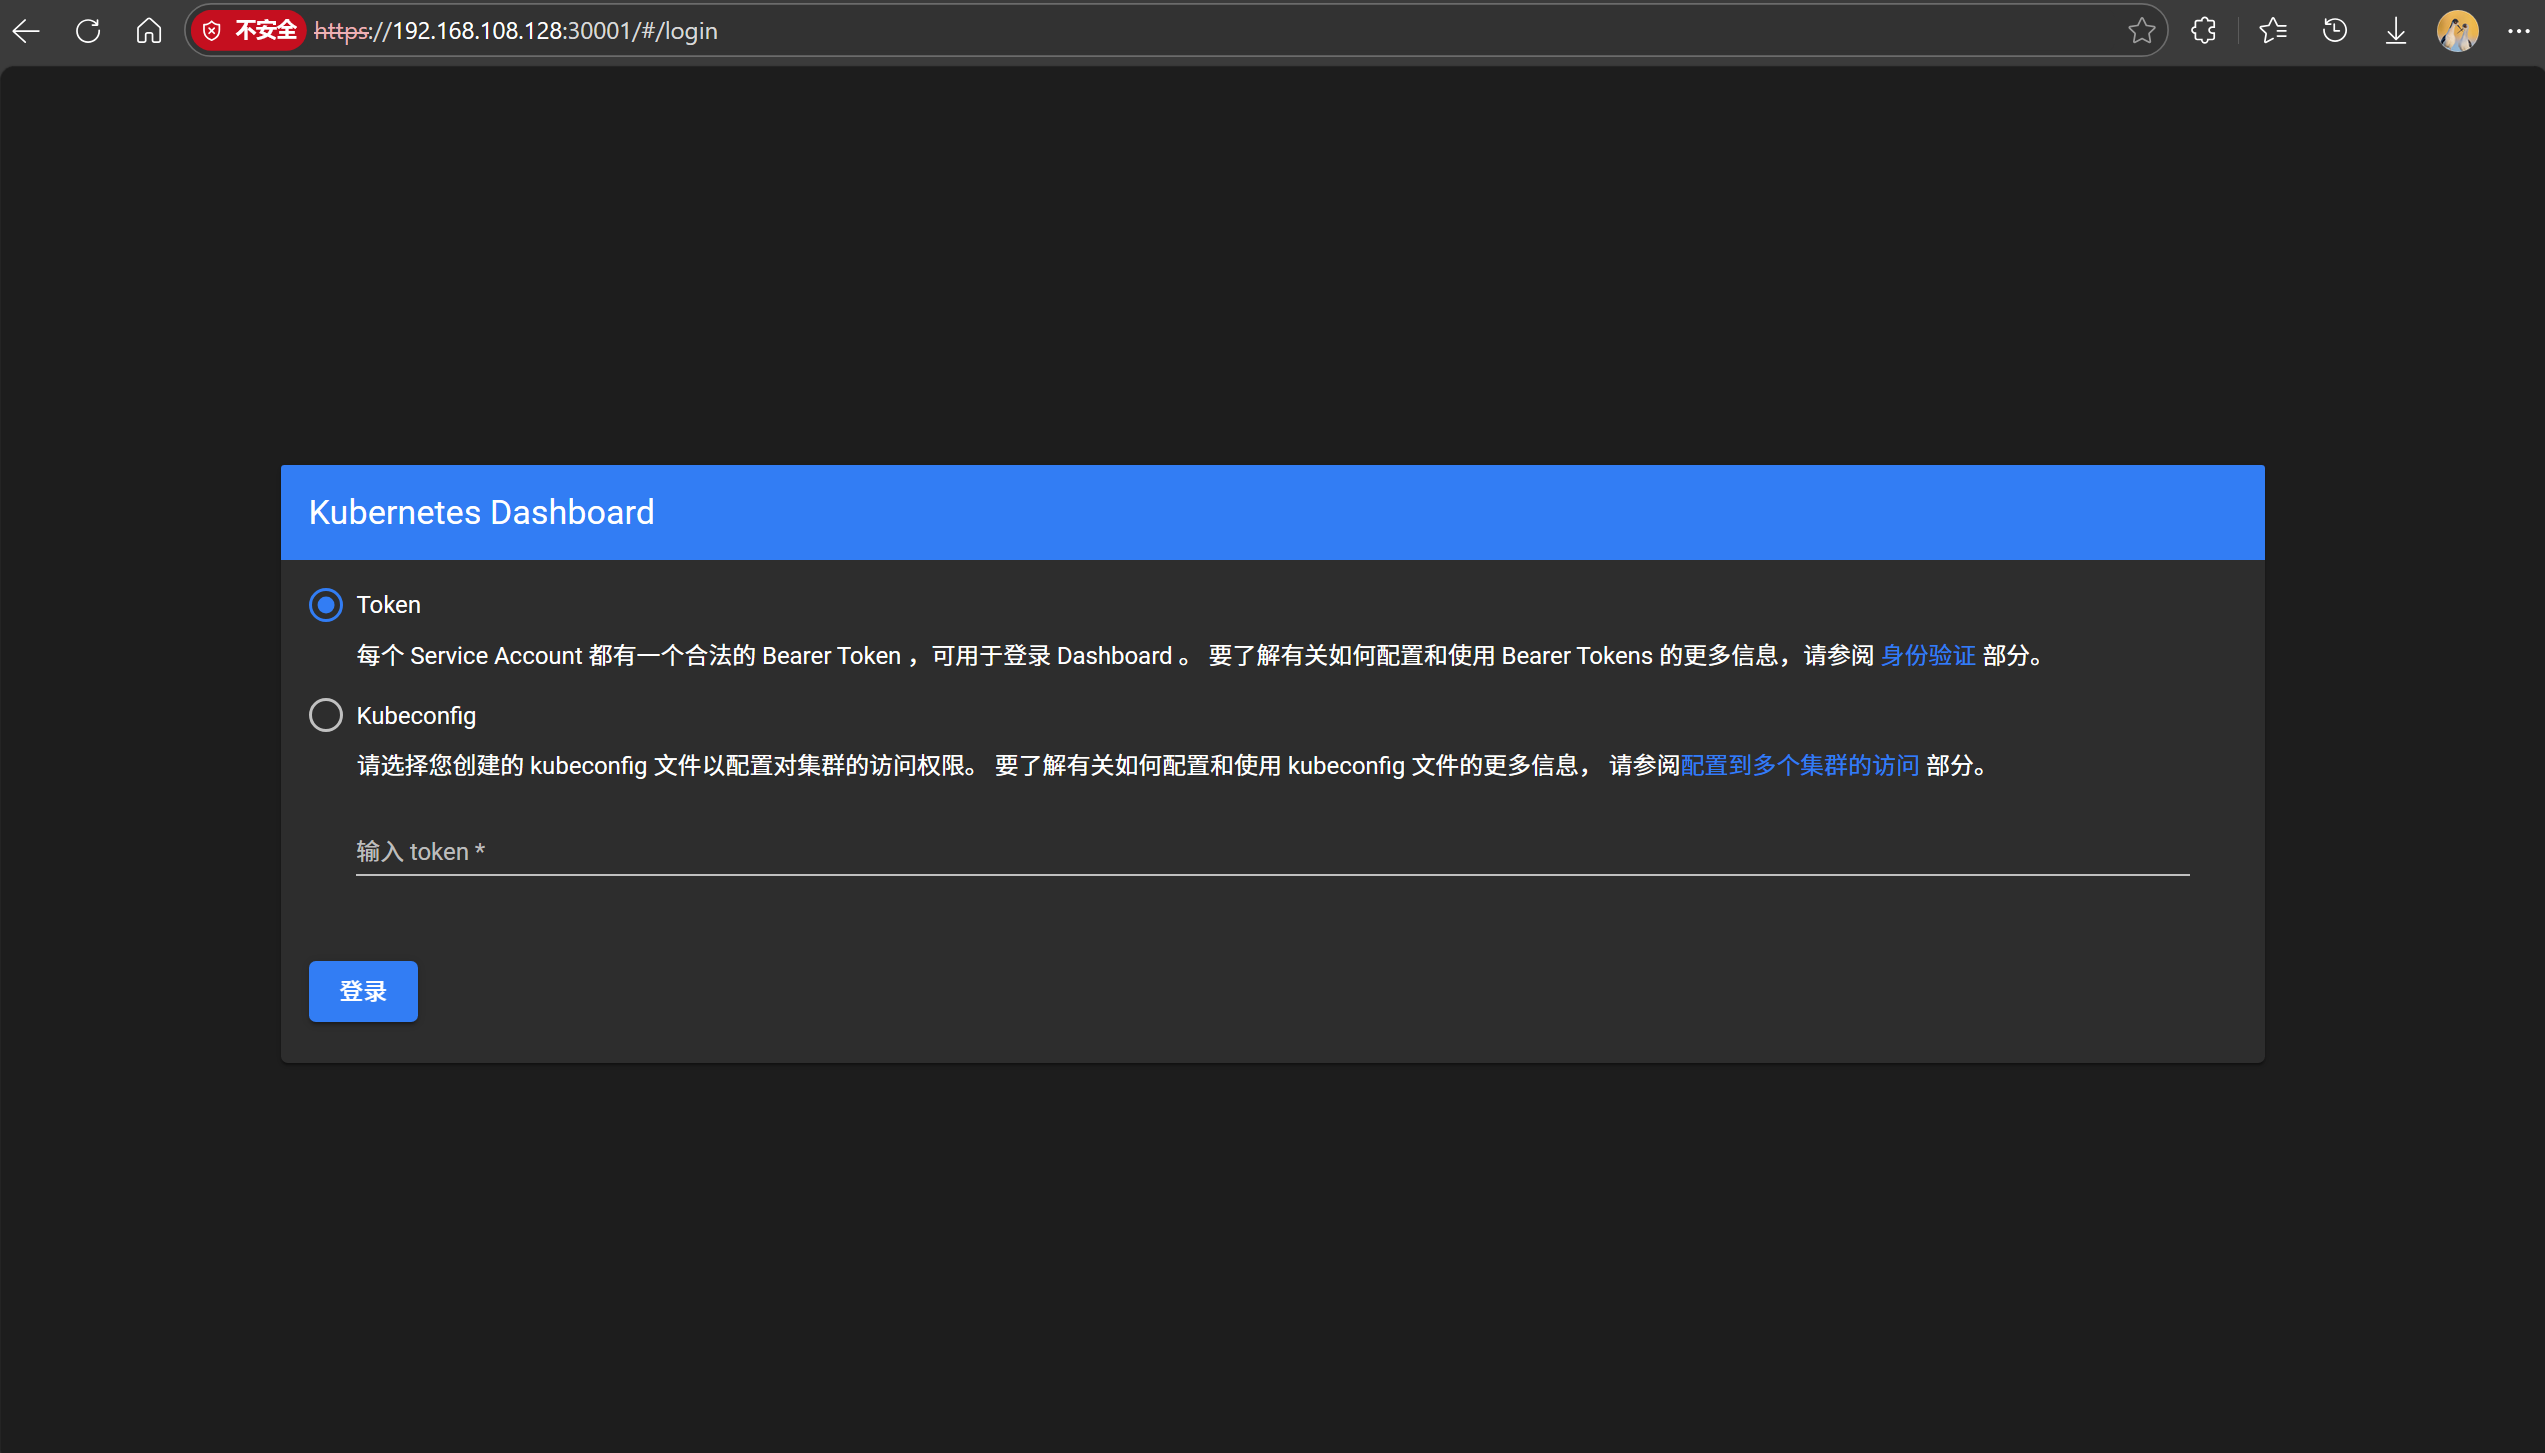Go to browser home page icon

point(149,31)
